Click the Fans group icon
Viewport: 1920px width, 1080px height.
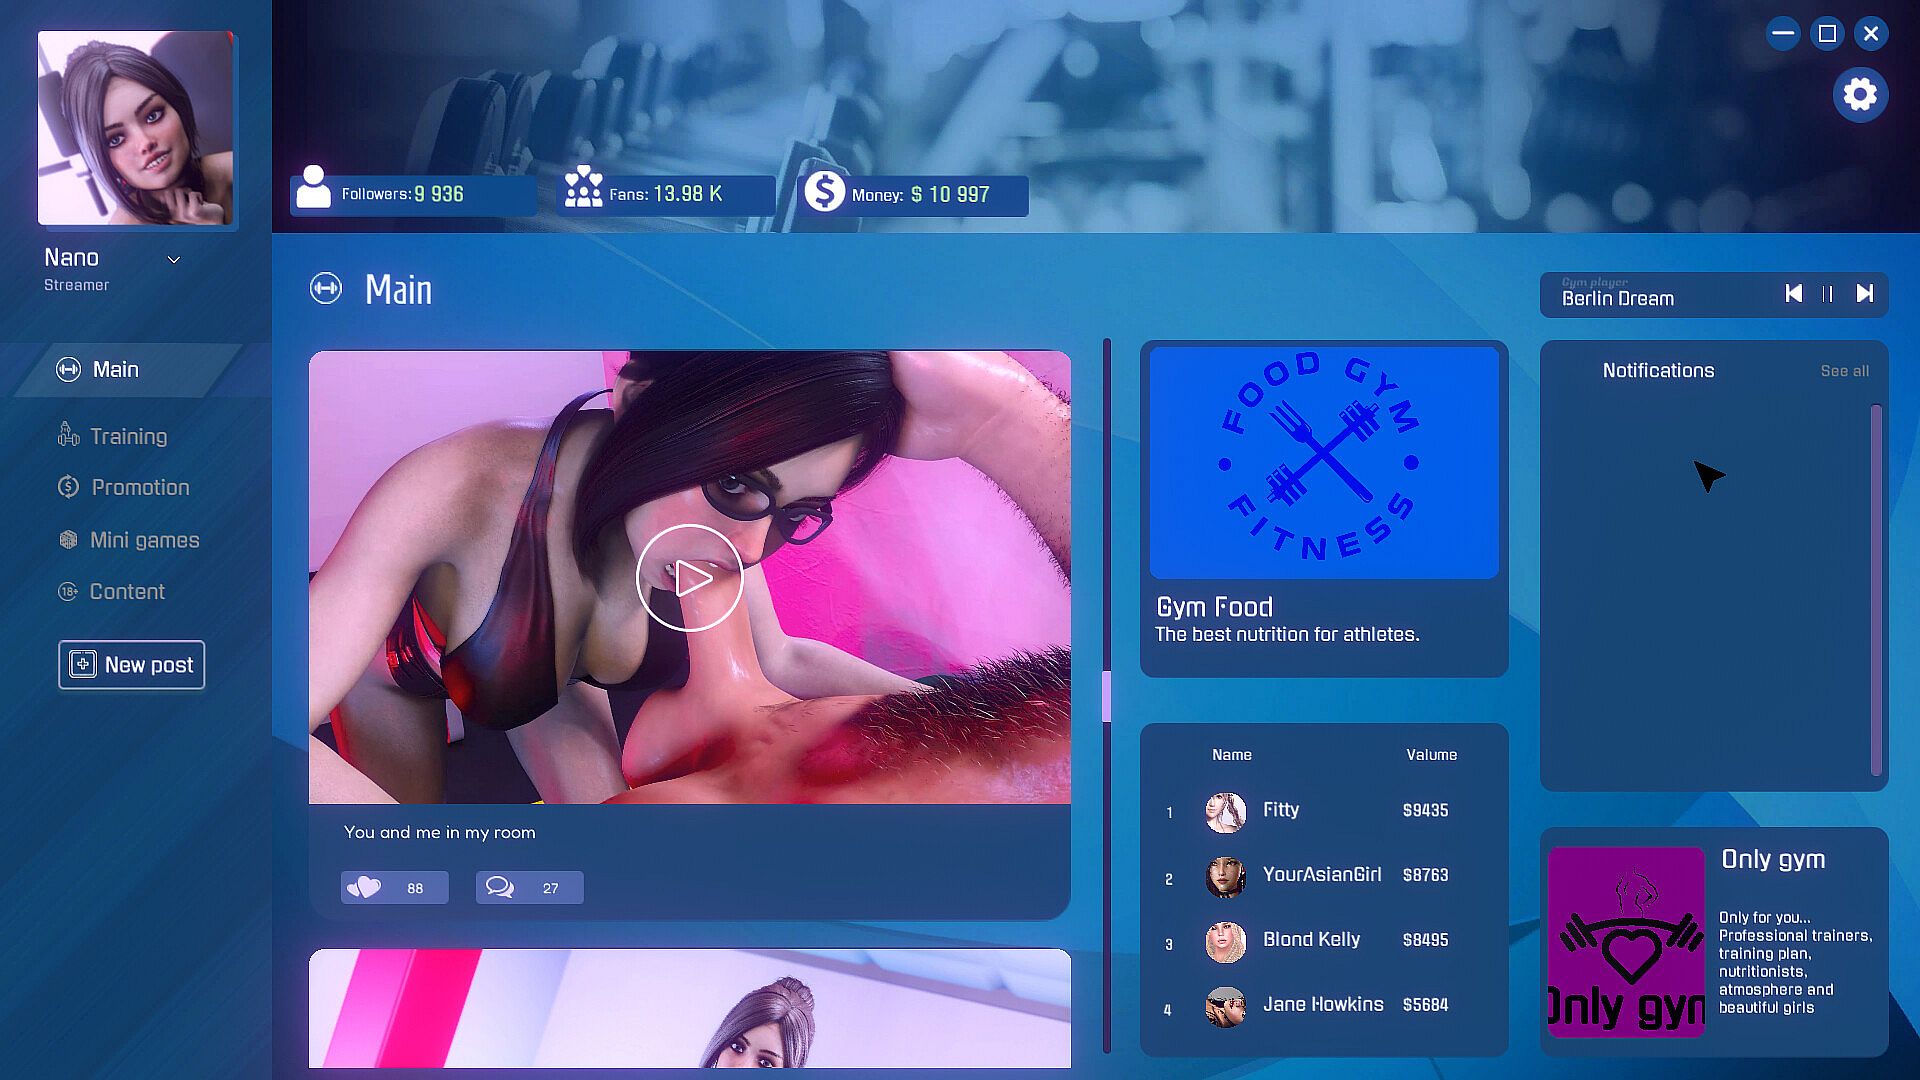click(583, 187)
